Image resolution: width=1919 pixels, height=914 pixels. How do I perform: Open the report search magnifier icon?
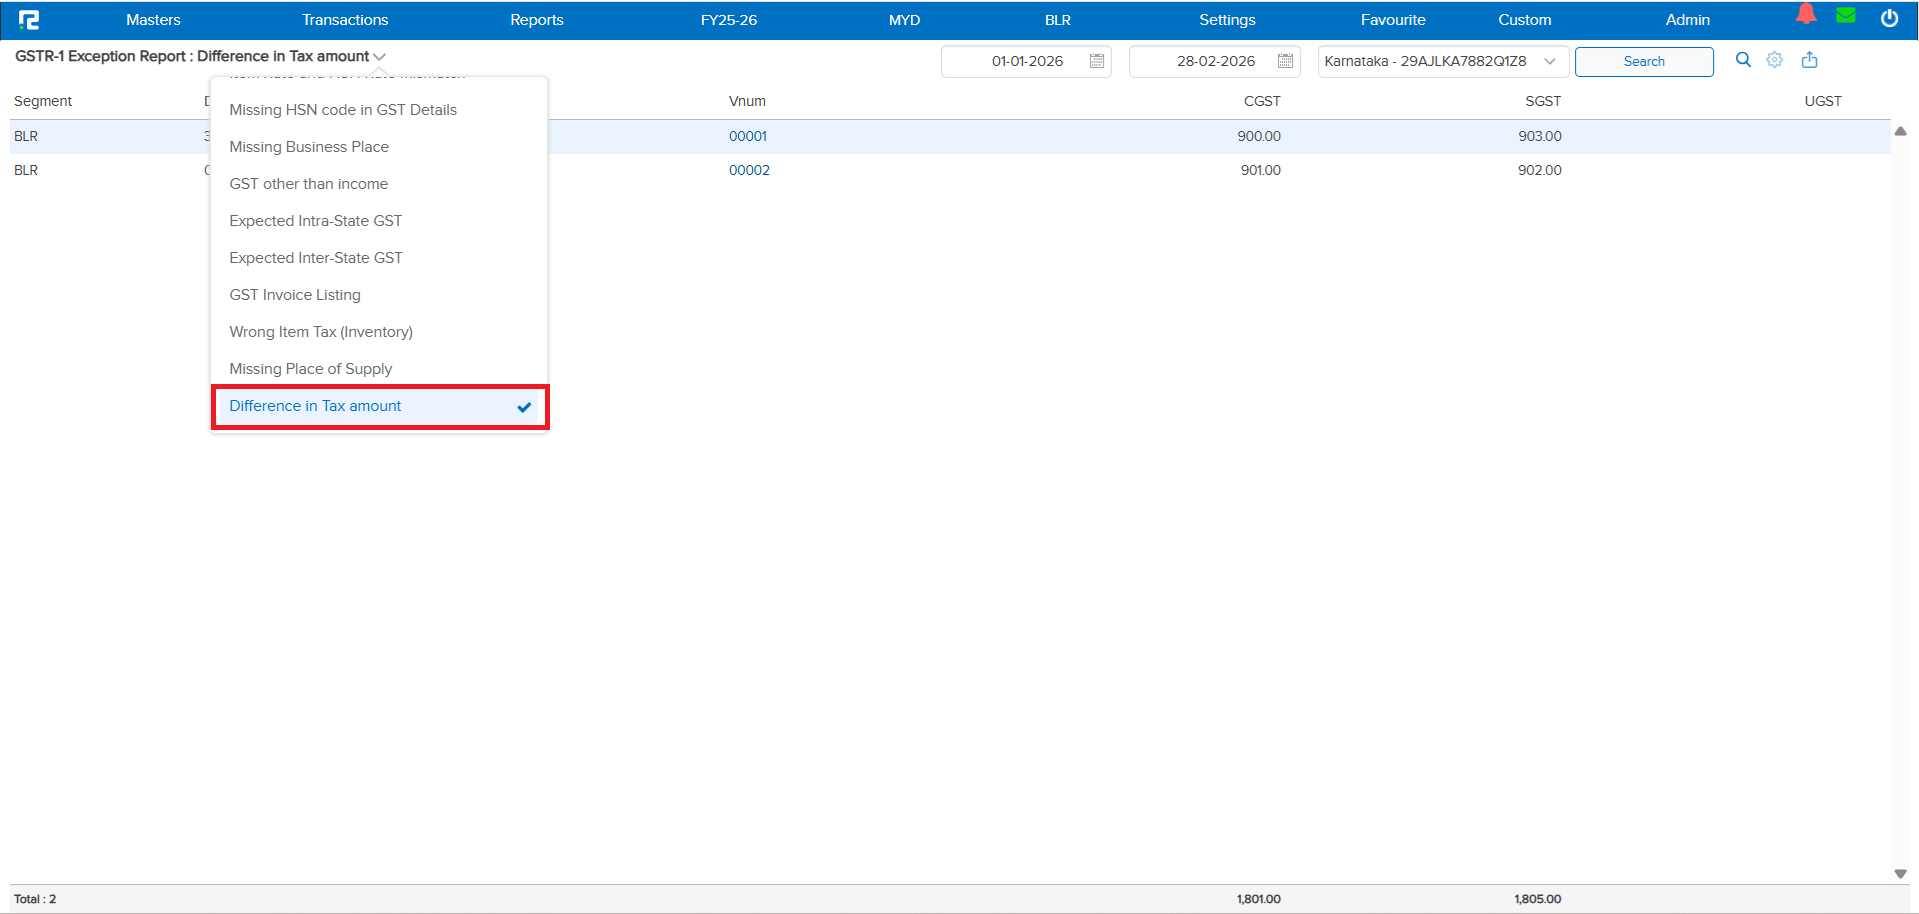tap(1742, 60)
